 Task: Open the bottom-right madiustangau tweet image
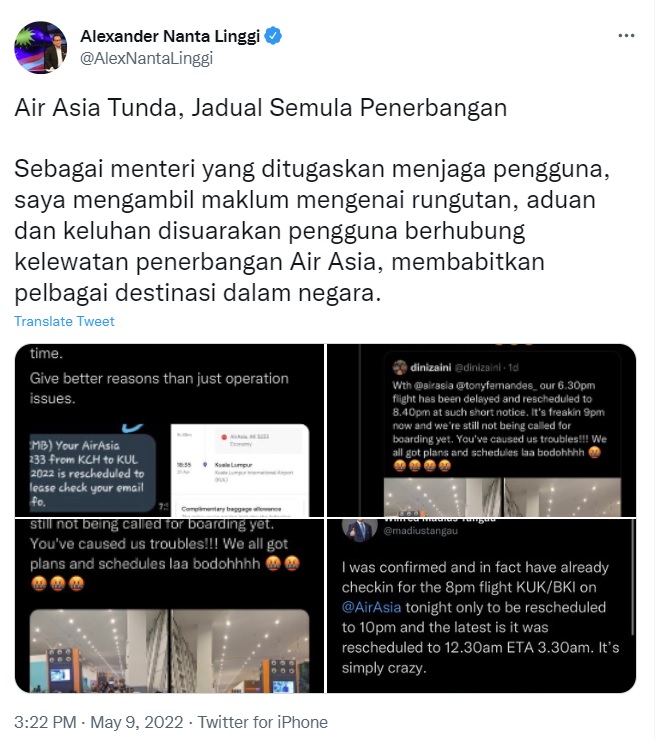point(482,606)
